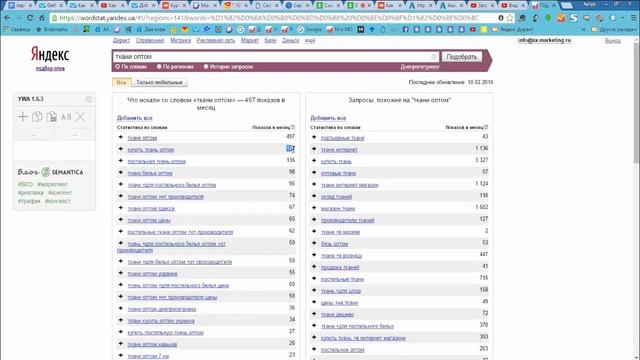Open the YWA 1.6.3 panel settings icon

coord(89,99)
